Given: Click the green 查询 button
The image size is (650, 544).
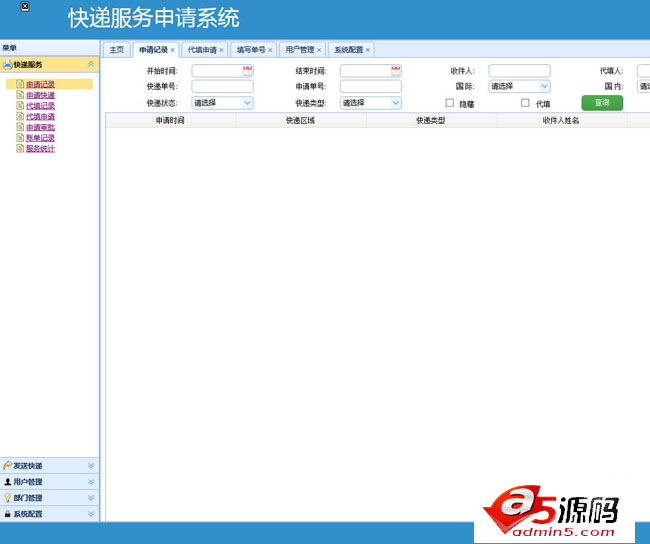Looking at the screenshot, I should coord(602,103).
